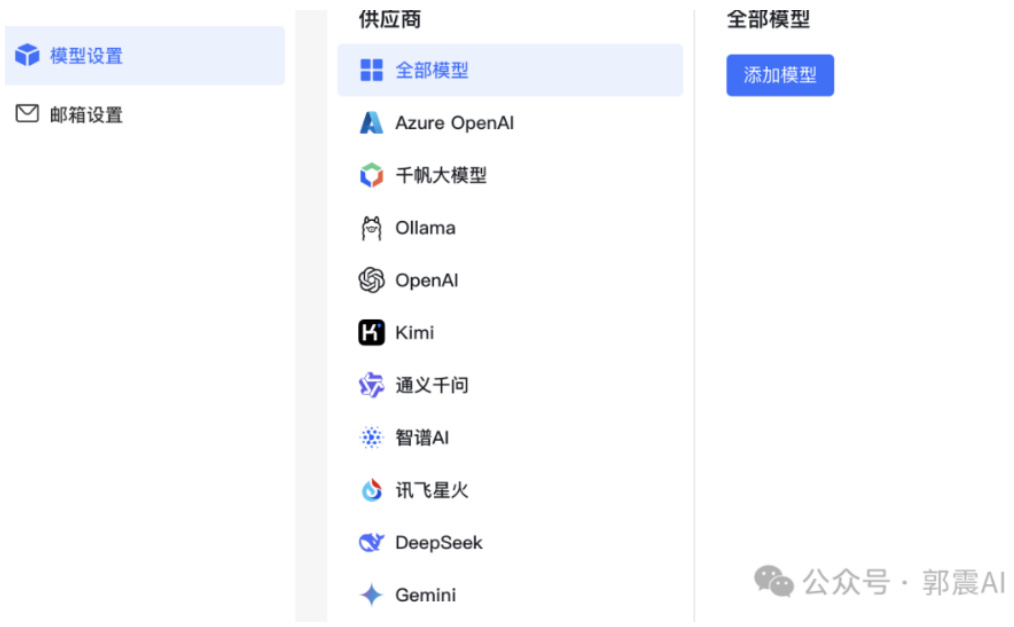This screenshot has height=627, width=1014.
Task: Click the Azure OpenAI logo icon
Action: click(371, 122)
